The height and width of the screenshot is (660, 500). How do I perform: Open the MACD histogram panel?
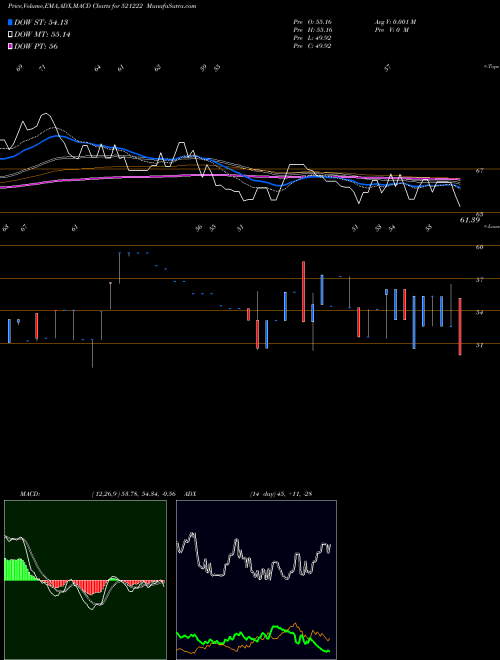[x=85, y=580]
